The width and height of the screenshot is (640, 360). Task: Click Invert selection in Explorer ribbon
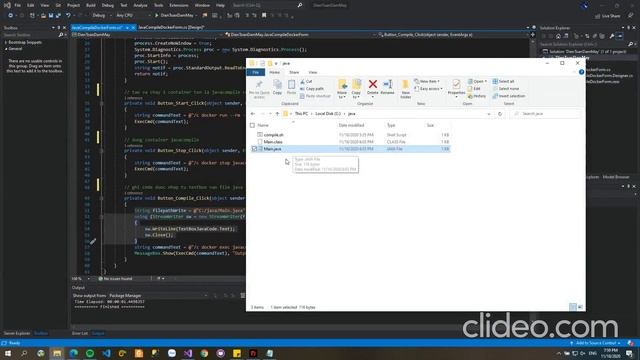(509, 96)
